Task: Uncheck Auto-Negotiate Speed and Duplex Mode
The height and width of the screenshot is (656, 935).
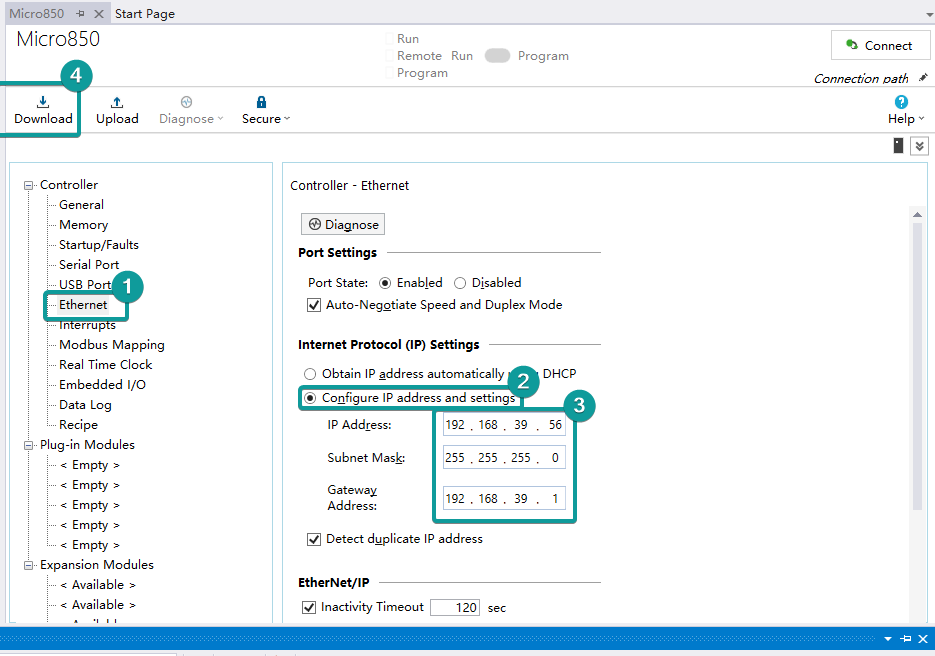Action: coord(314,305)
